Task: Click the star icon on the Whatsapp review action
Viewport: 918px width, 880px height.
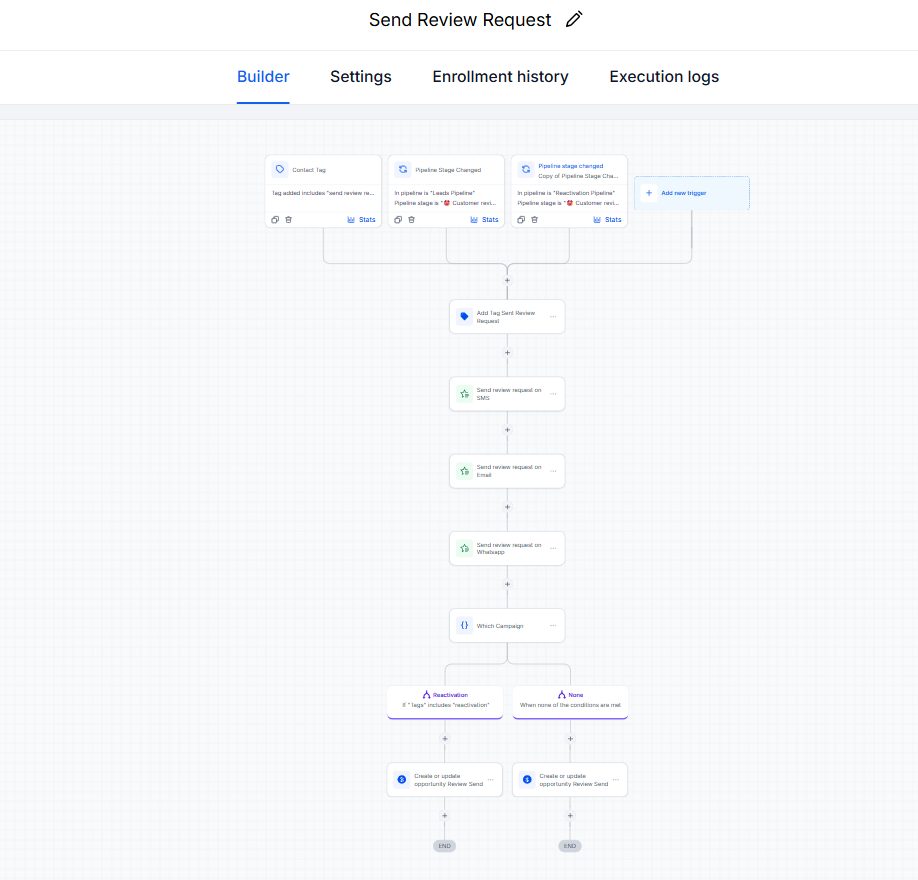Action: [x=464, y=548]
